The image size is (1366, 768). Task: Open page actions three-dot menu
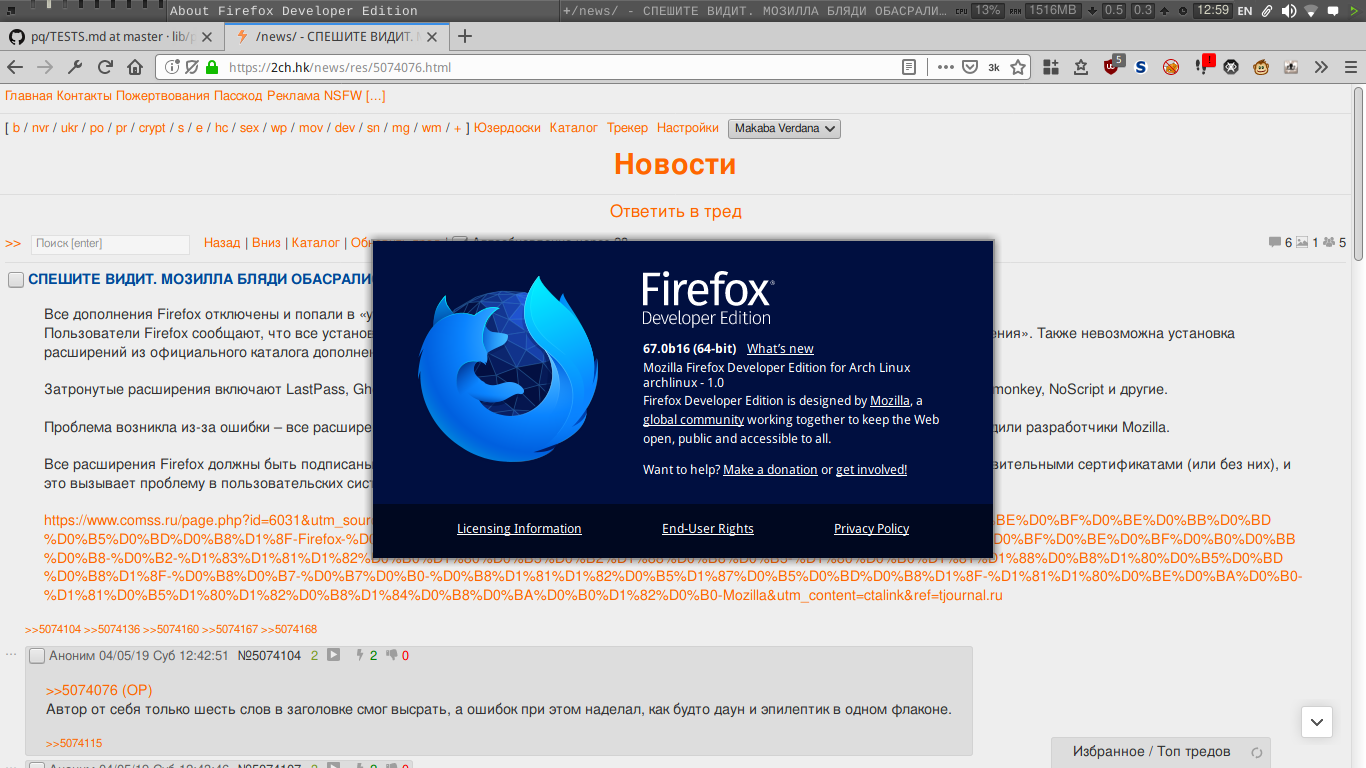coord(945,67)
